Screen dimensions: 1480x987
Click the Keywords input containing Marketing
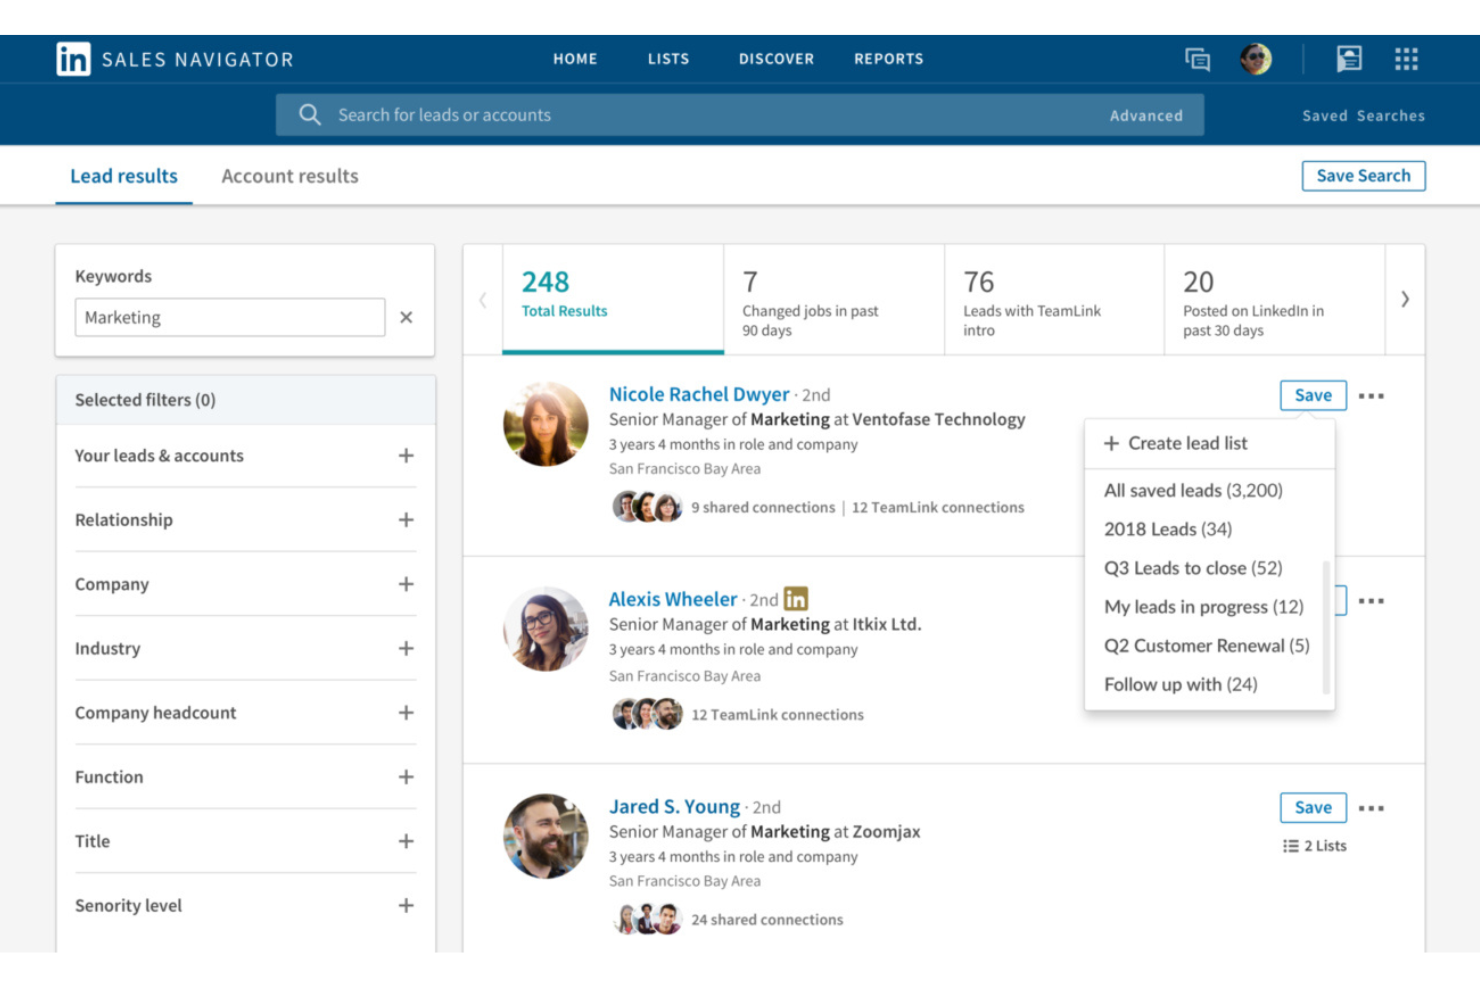click(x=230, y=317)
